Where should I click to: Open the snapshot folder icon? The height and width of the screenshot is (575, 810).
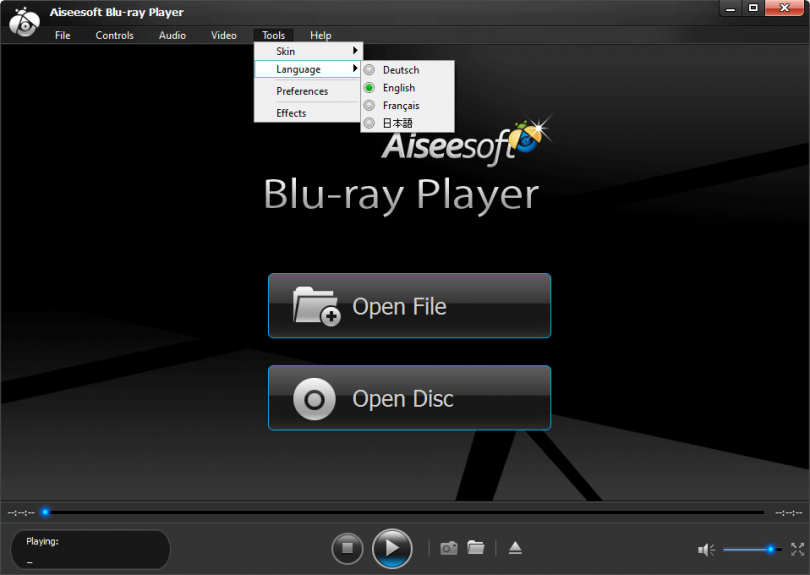click(x=476, y=547)
